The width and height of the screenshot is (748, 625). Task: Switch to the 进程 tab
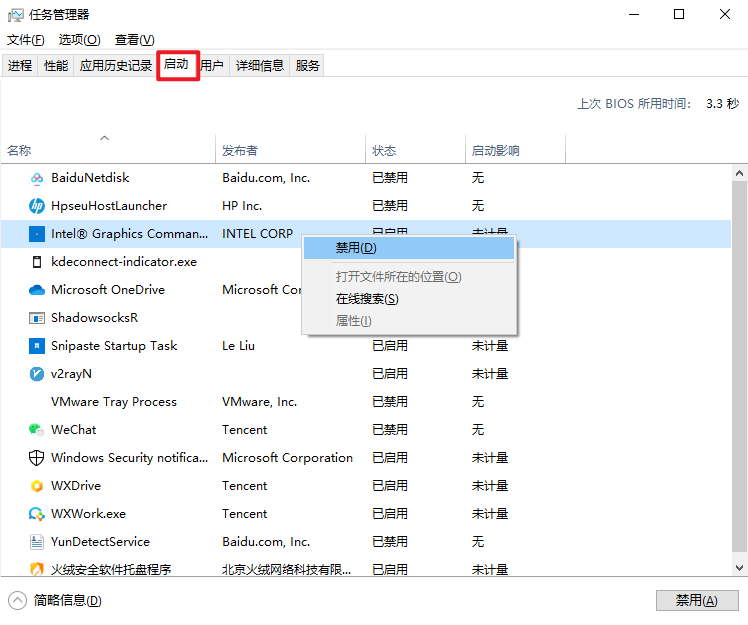tap(20, 65)
